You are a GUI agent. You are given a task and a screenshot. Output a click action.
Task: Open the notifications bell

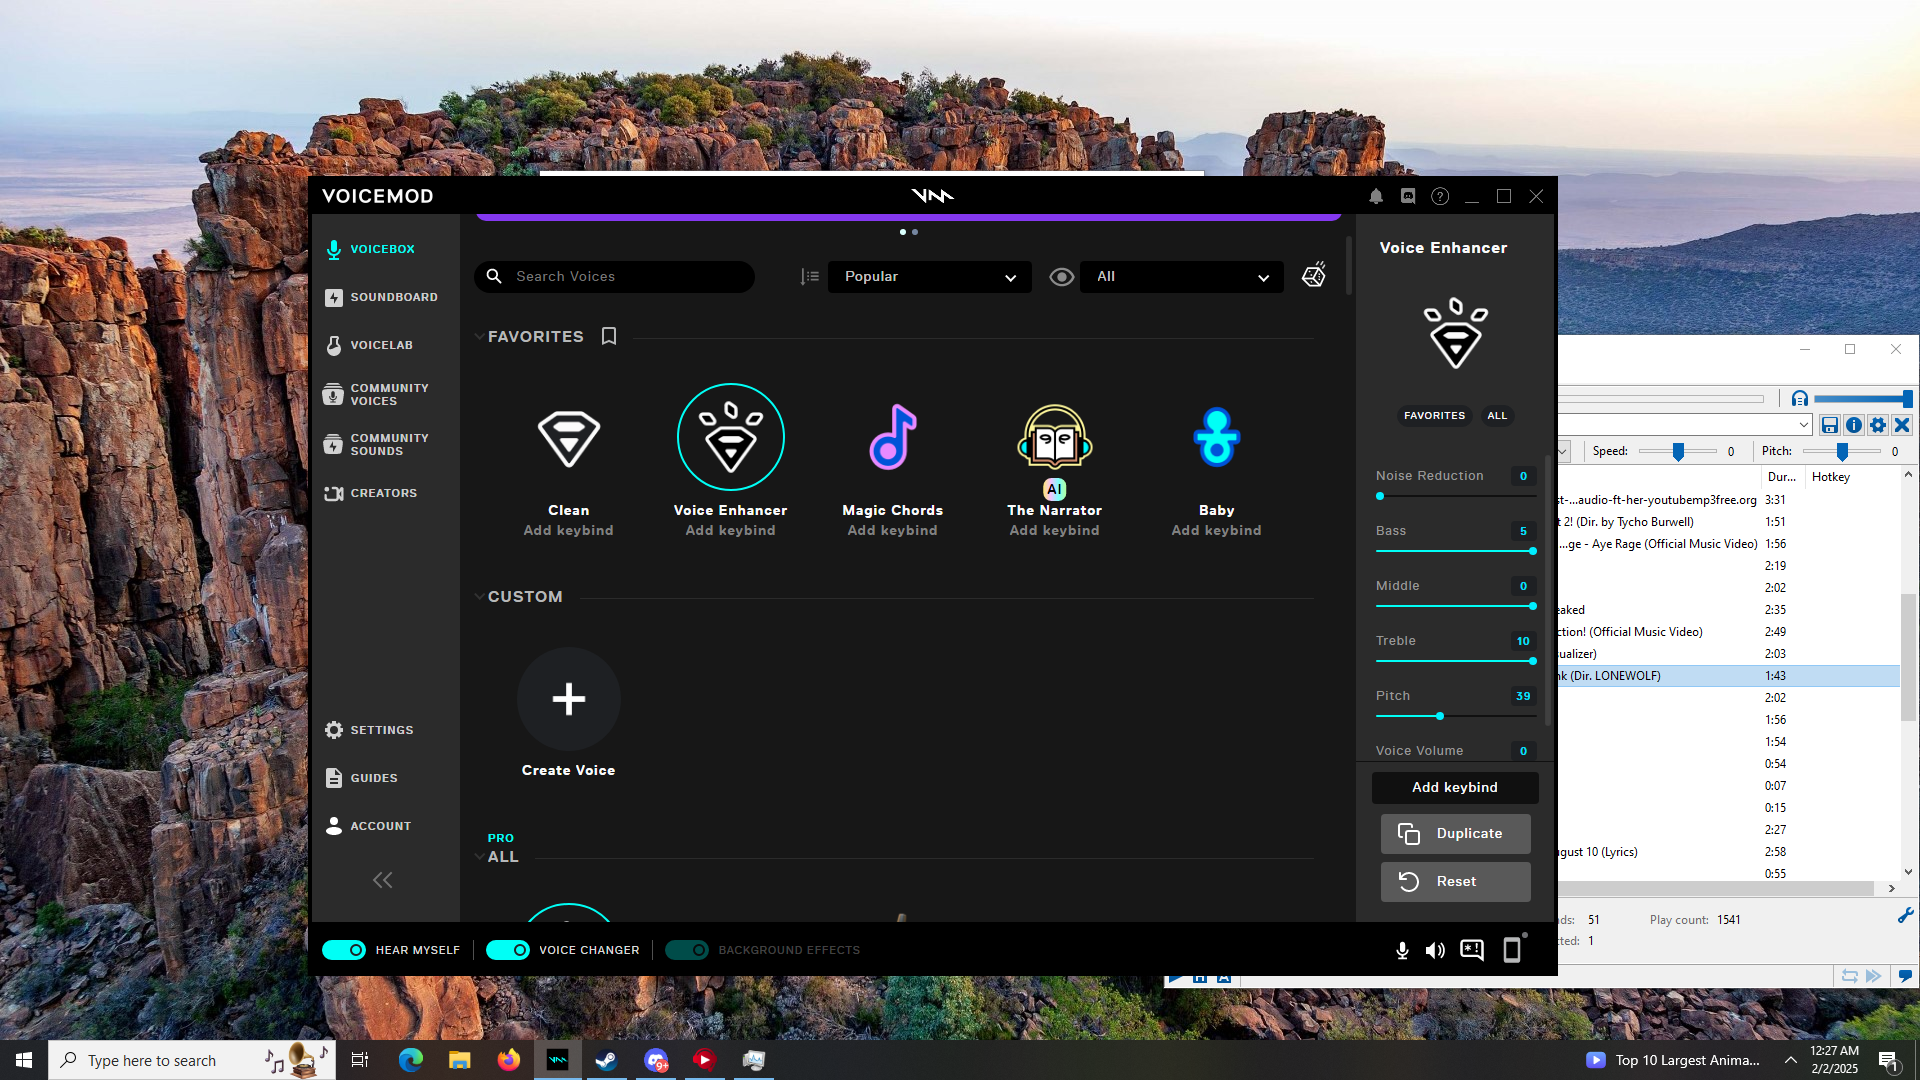[1376, 197]
